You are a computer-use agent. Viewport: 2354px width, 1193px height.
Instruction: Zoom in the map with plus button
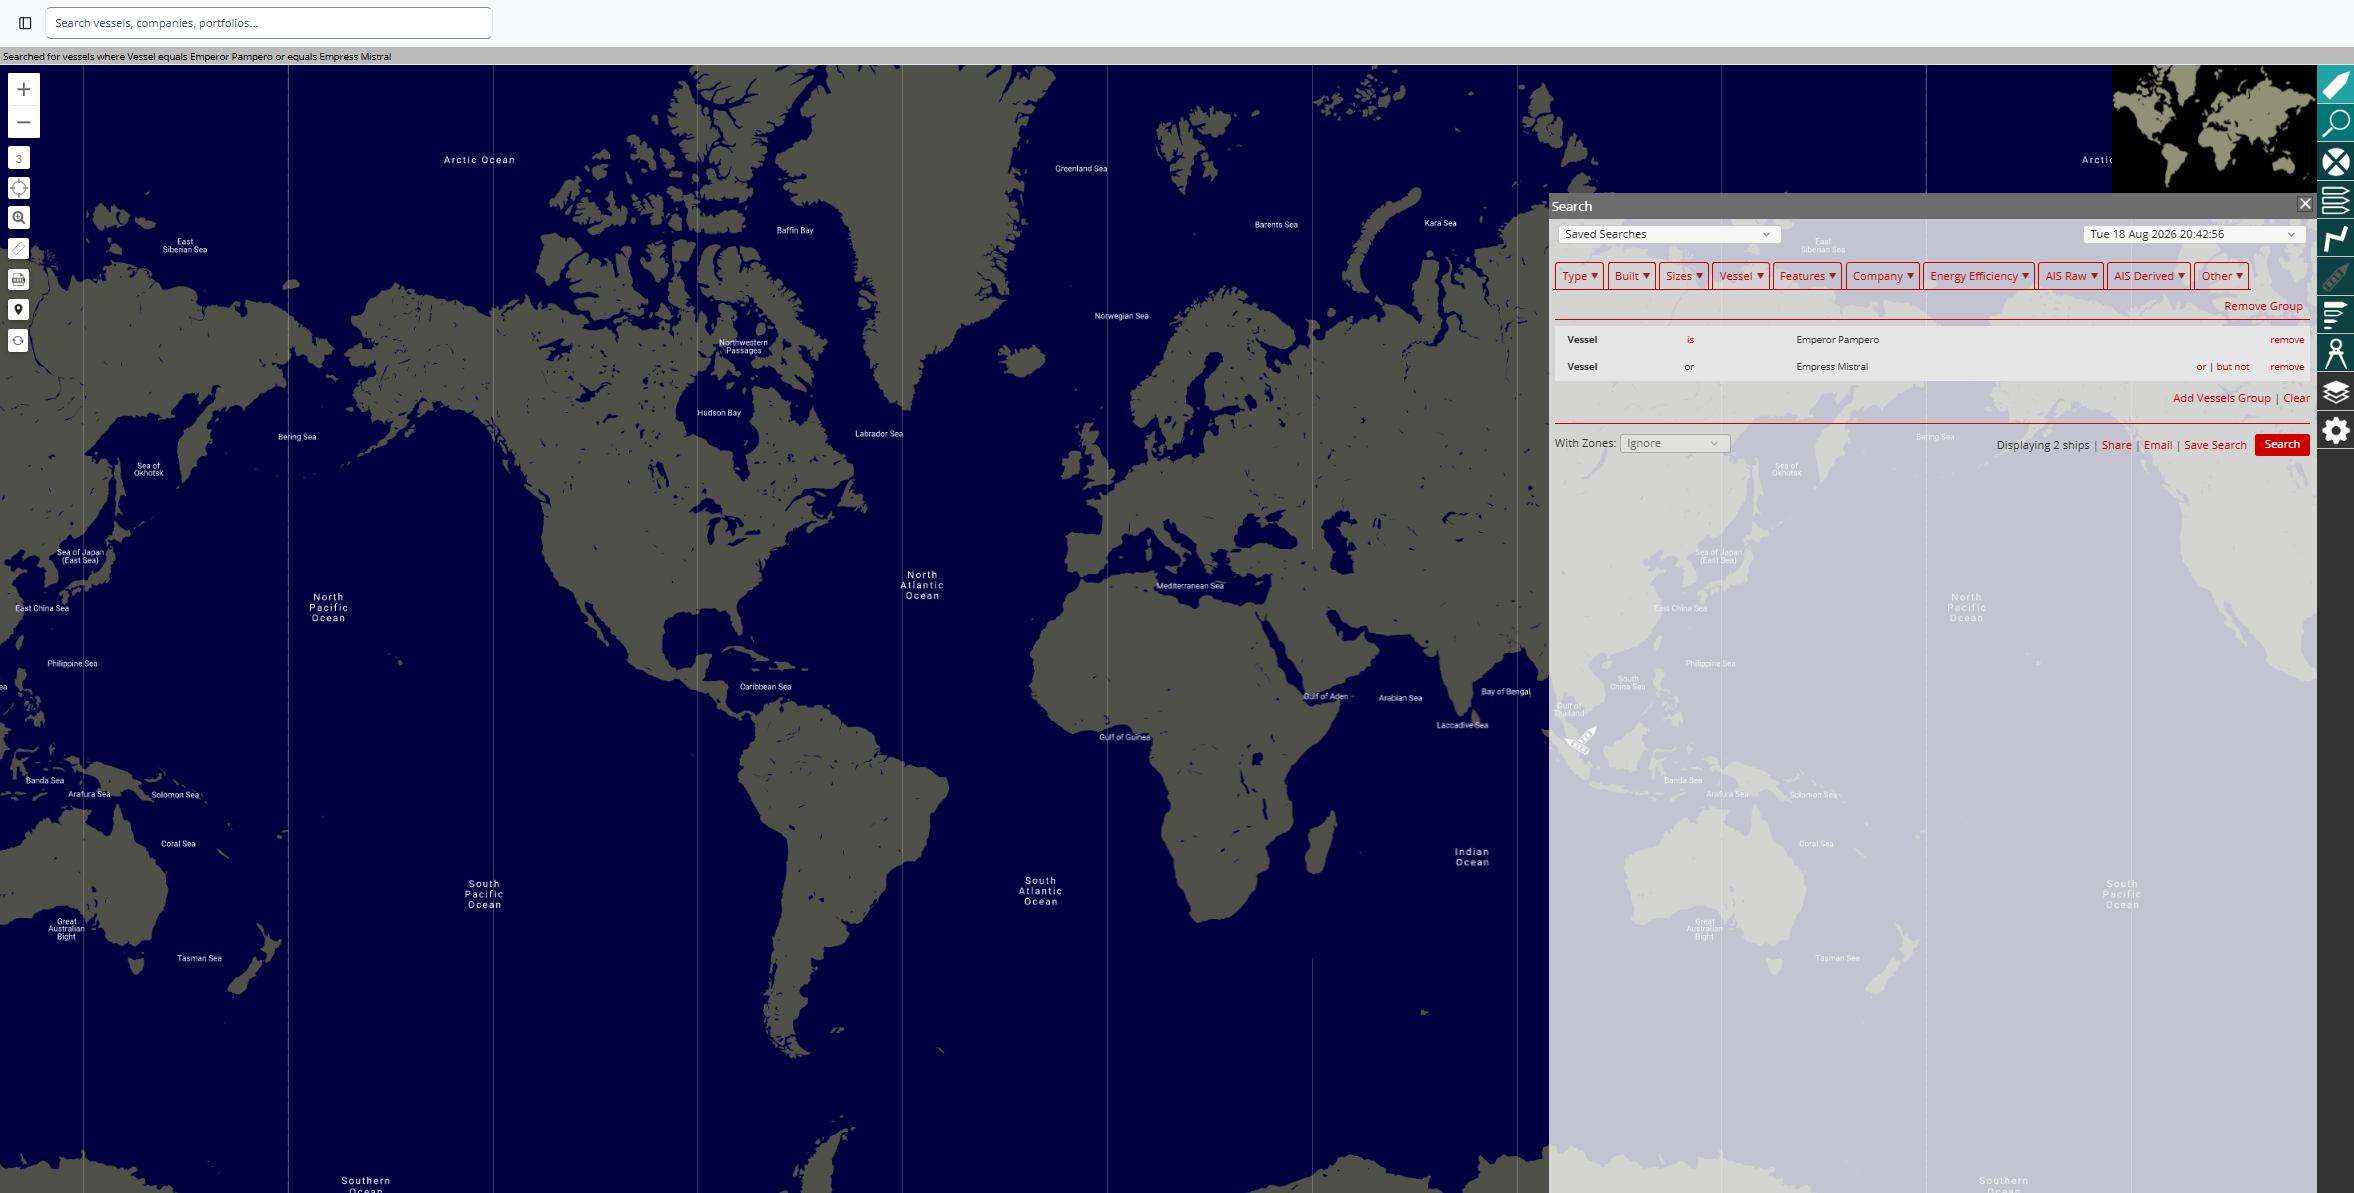pos(24,89)
